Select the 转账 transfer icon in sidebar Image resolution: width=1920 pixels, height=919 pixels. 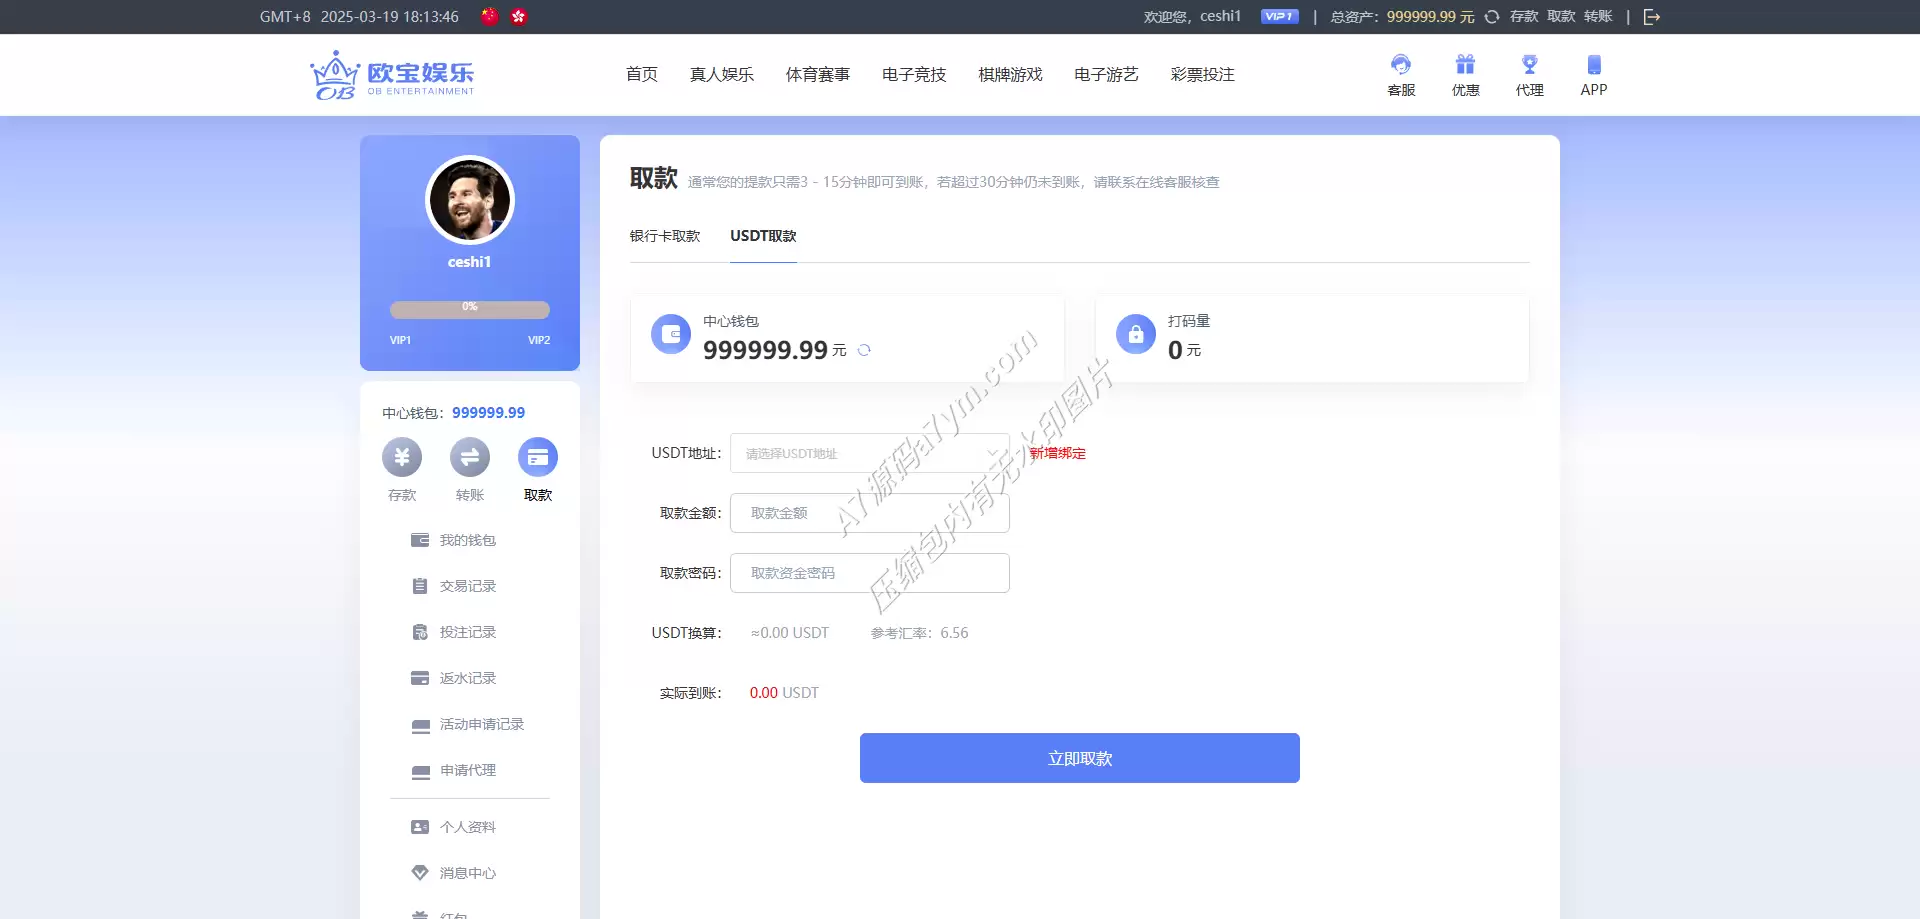470,457
